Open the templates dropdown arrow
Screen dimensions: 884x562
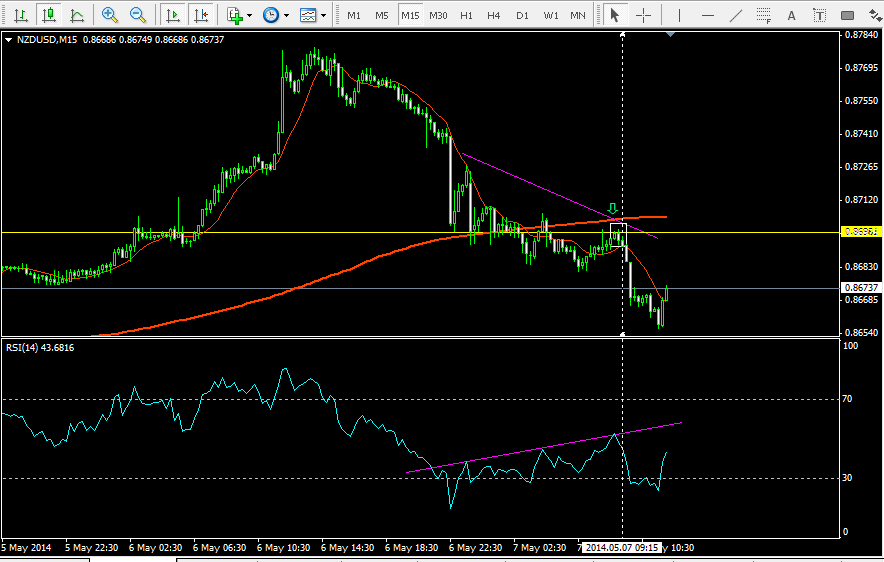pyautogui.click(x=323, y=15)
